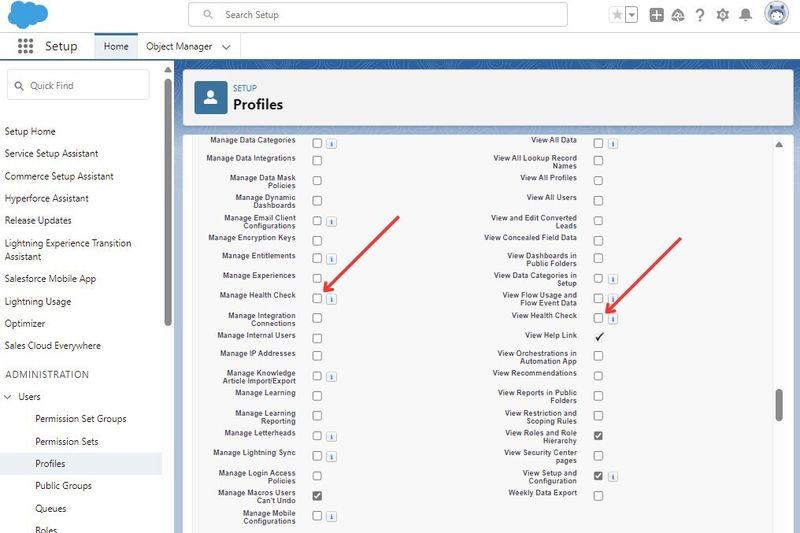
Task: Click the user avatar icon
Action: tap(777, 13)
